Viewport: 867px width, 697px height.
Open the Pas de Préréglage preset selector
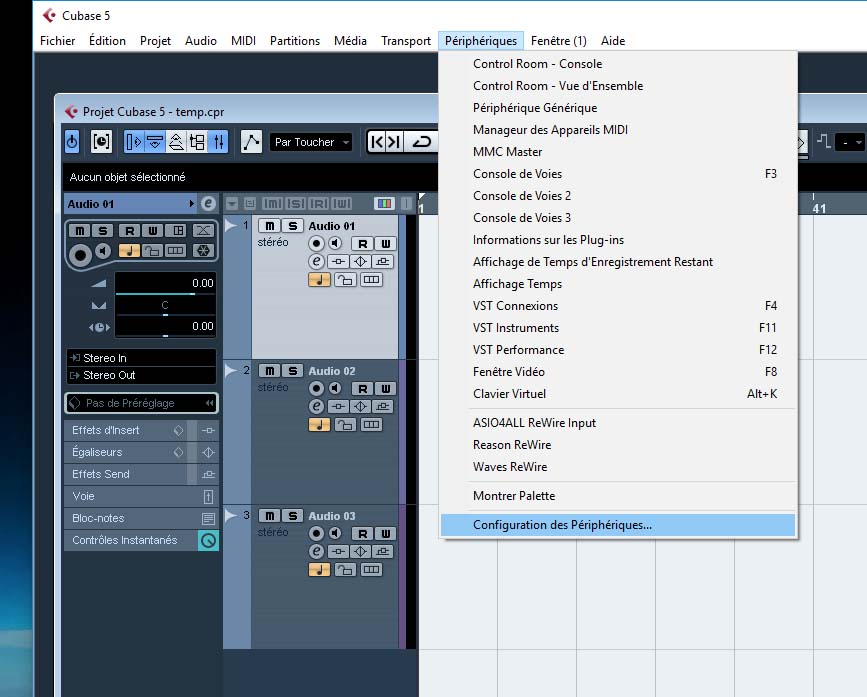tap(140, 403)
